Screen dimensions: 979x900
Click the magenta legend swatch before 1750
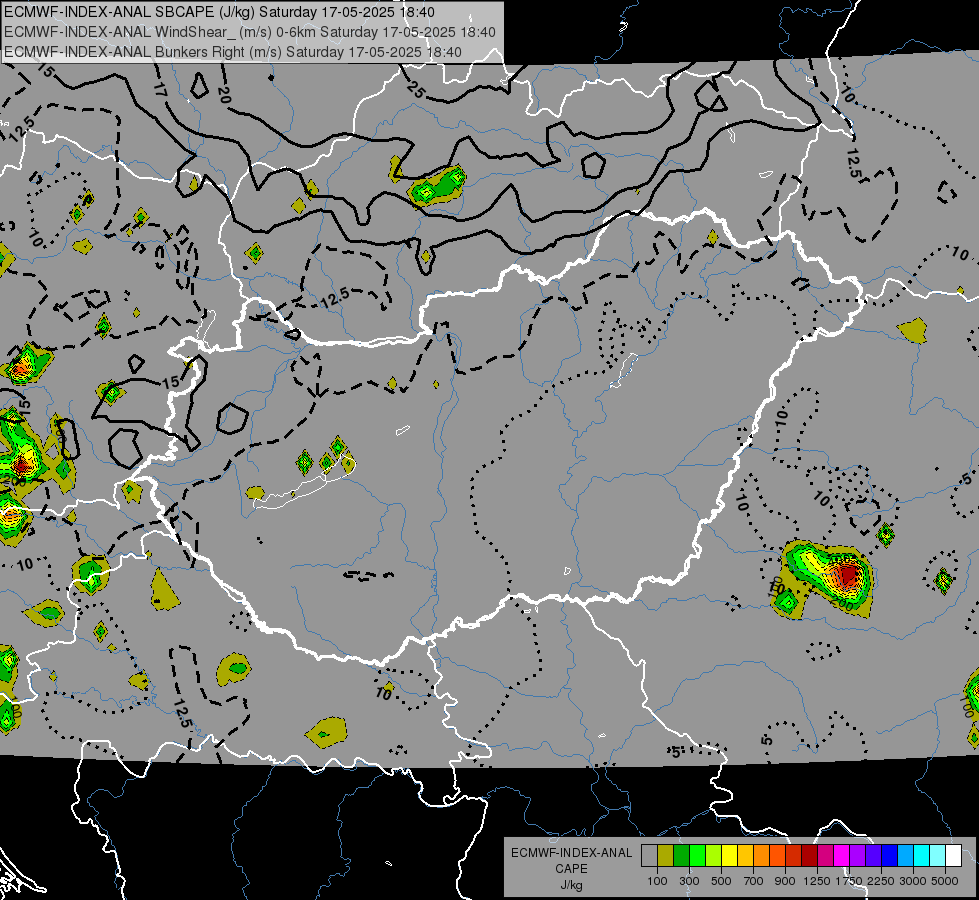click(x=842, y=856)
